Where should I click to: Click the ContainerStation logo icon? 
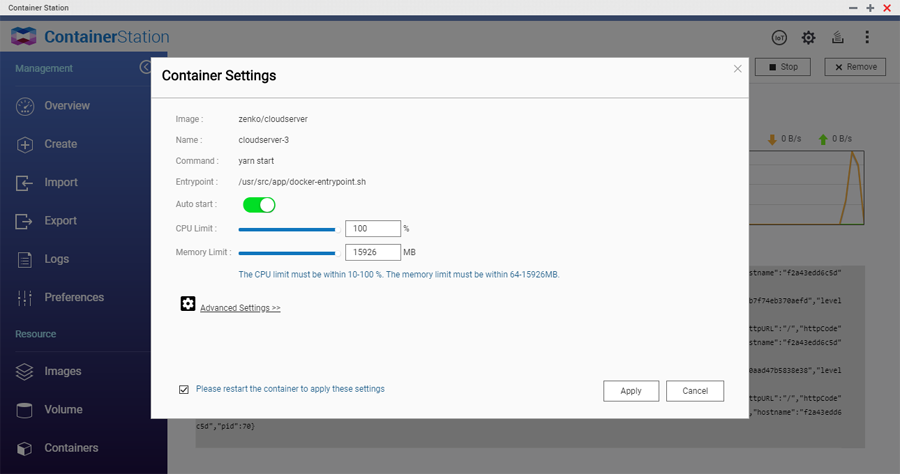pos(24,36)
